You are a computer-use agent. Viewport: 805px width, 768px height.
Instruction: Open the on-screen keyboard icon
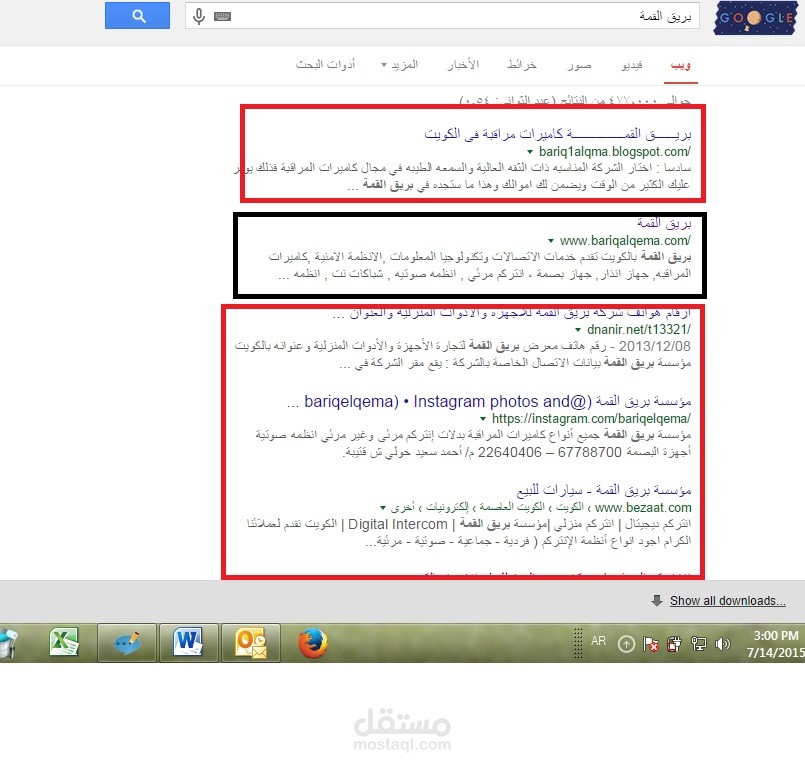point(222,16)
